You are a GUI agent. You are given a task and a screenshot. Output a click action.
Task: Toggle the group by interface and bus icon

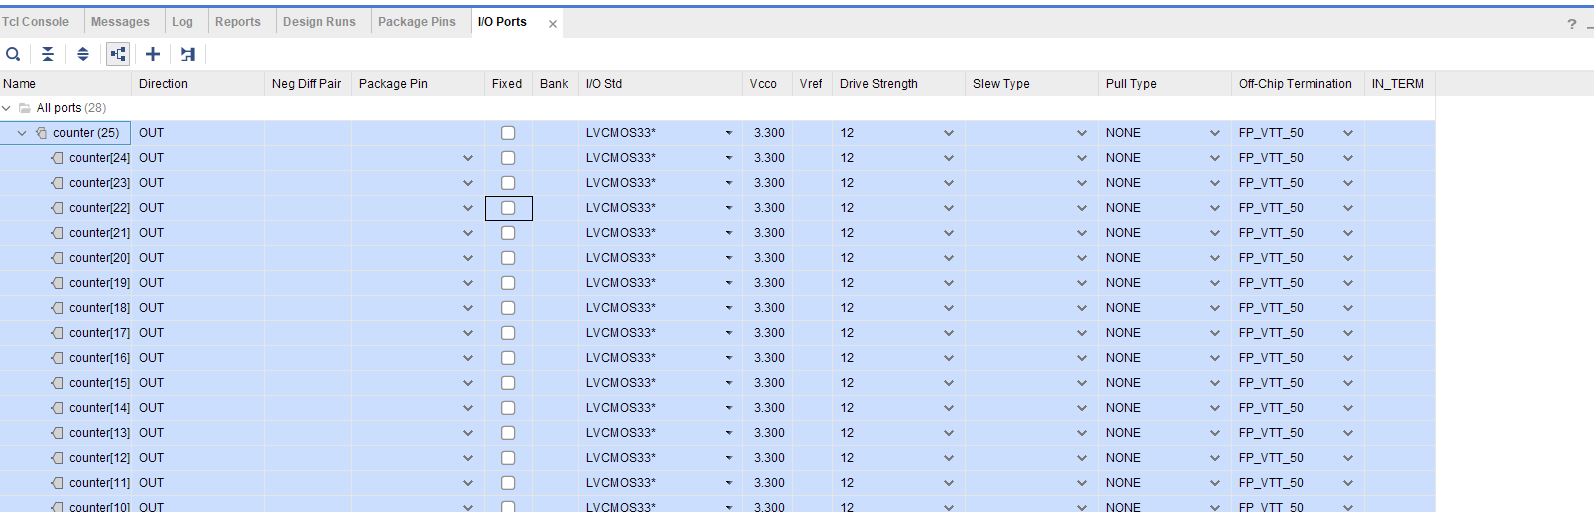[x=118, y=54]
